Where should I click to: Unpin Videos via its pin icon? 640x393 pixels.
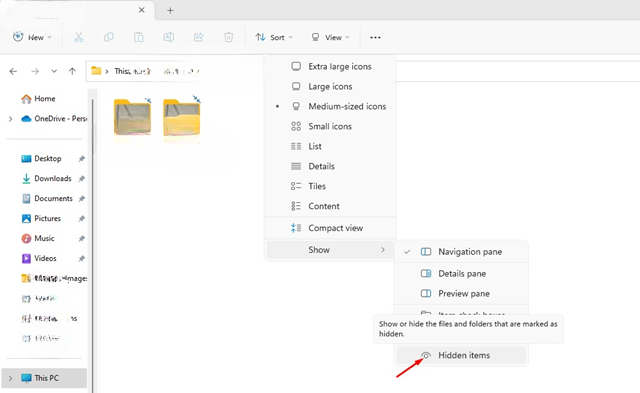point(82,258)
